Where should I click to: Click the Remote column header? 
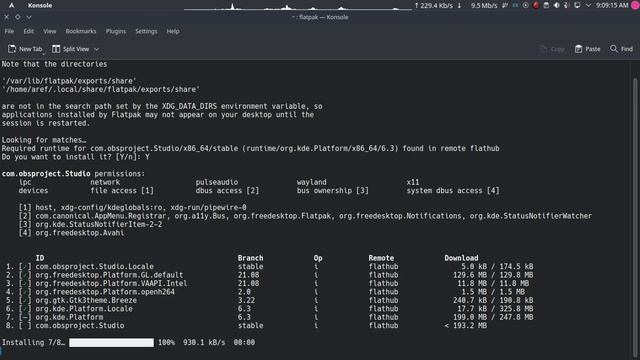381,258
